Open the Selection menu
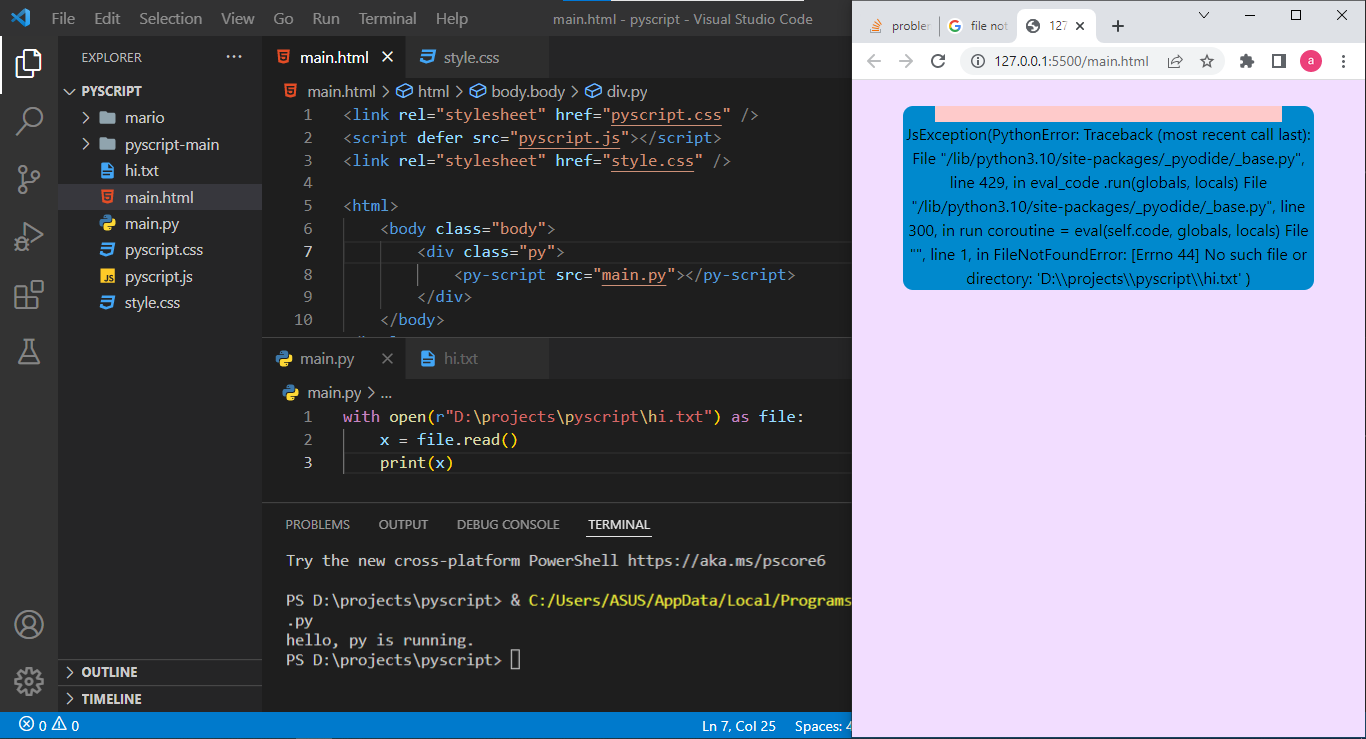This screenshot has height=739, width=1366. pos(170,18)
